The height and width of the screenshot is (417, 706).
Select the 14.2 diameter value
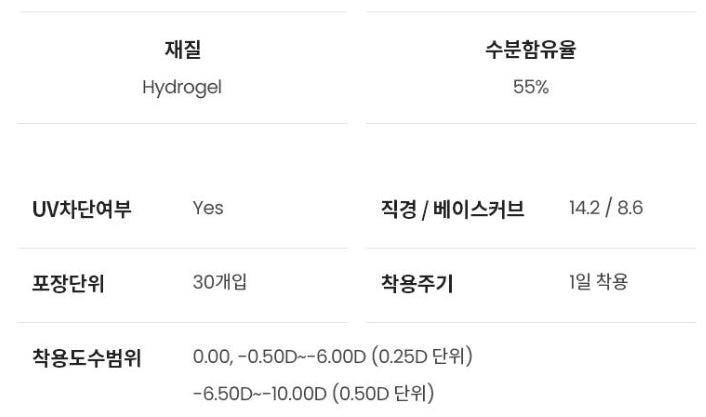pyautogui.click(x=584, y=208)
